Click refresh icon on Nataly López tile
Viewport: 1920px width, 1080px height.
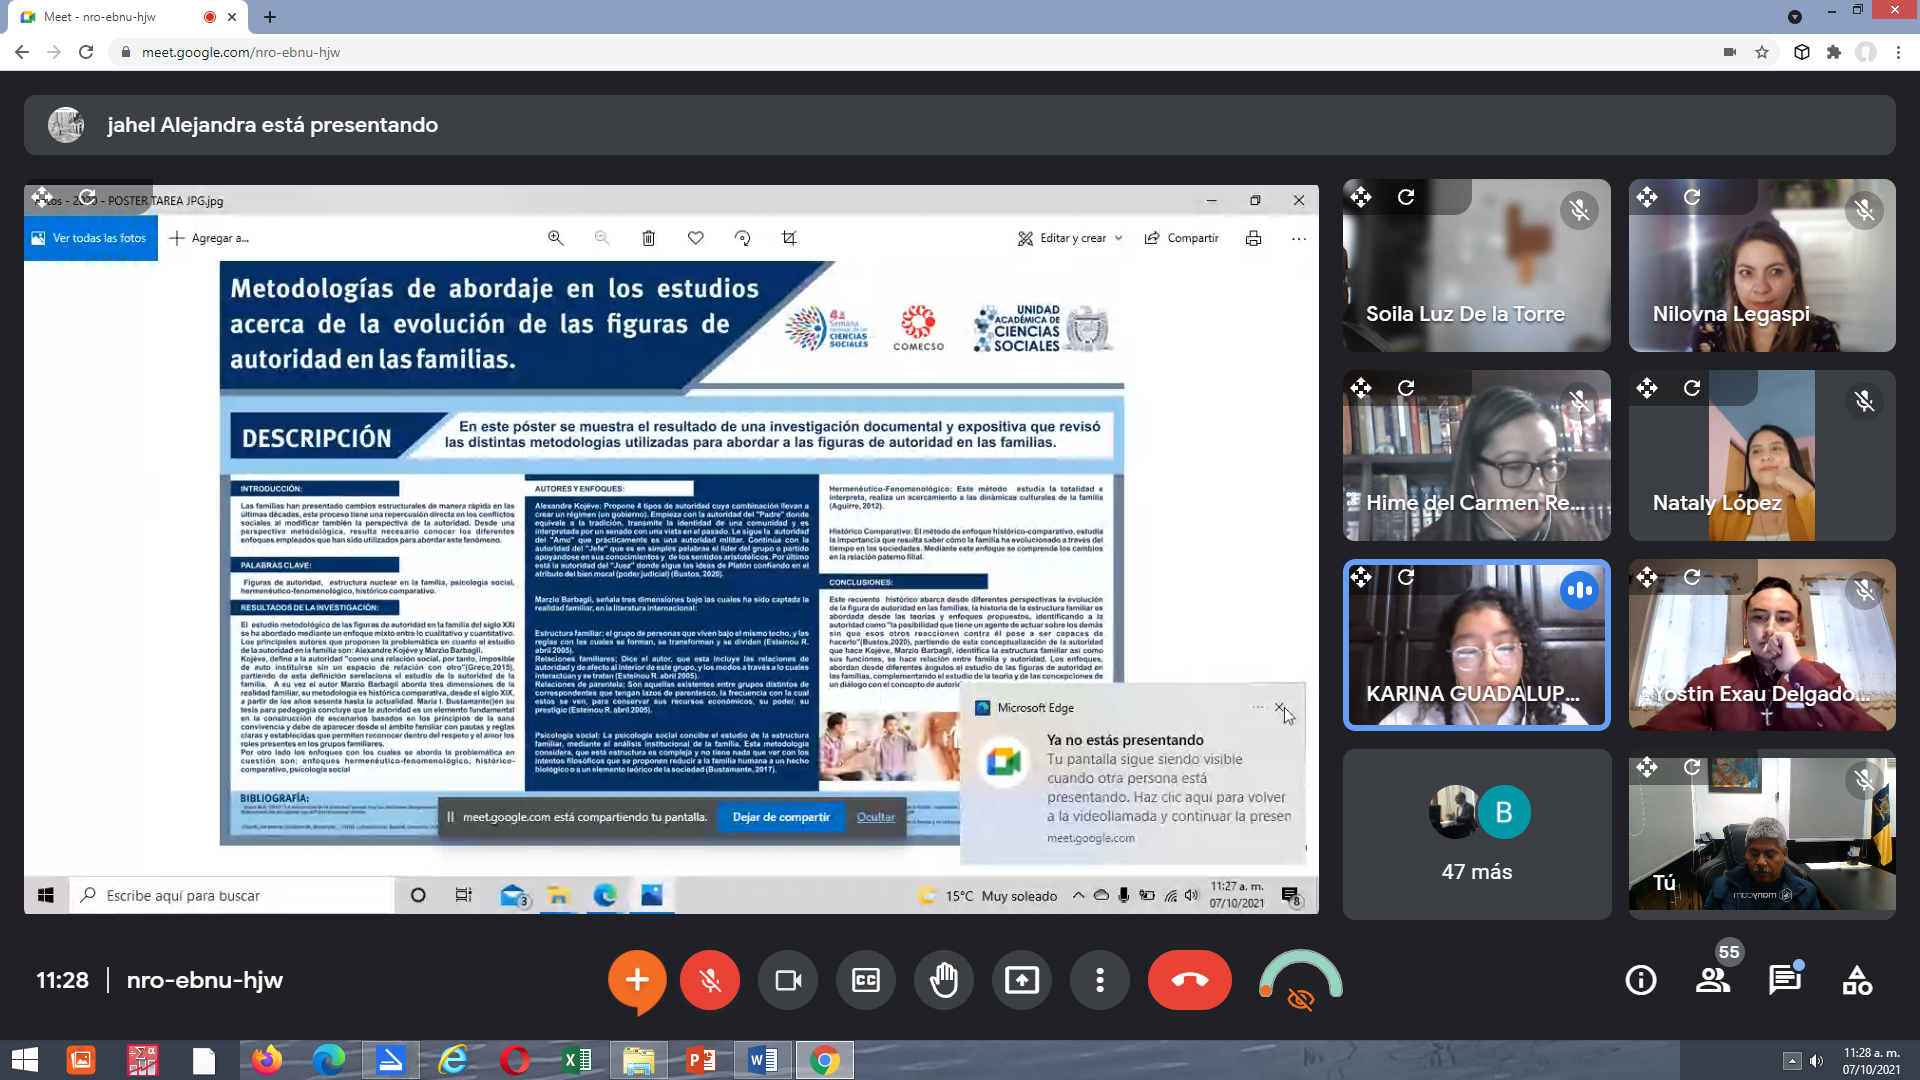[x=1692, y=388]
